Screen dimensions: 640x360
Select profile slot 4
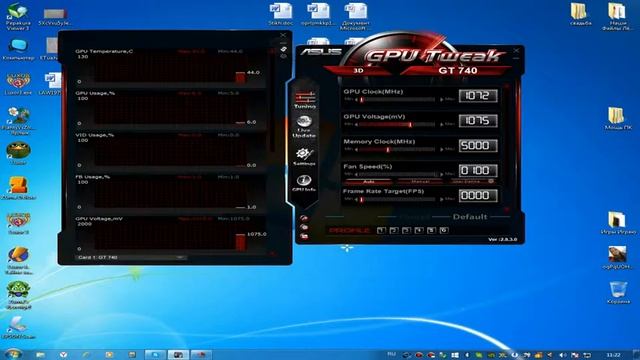[x=419, y=230]
